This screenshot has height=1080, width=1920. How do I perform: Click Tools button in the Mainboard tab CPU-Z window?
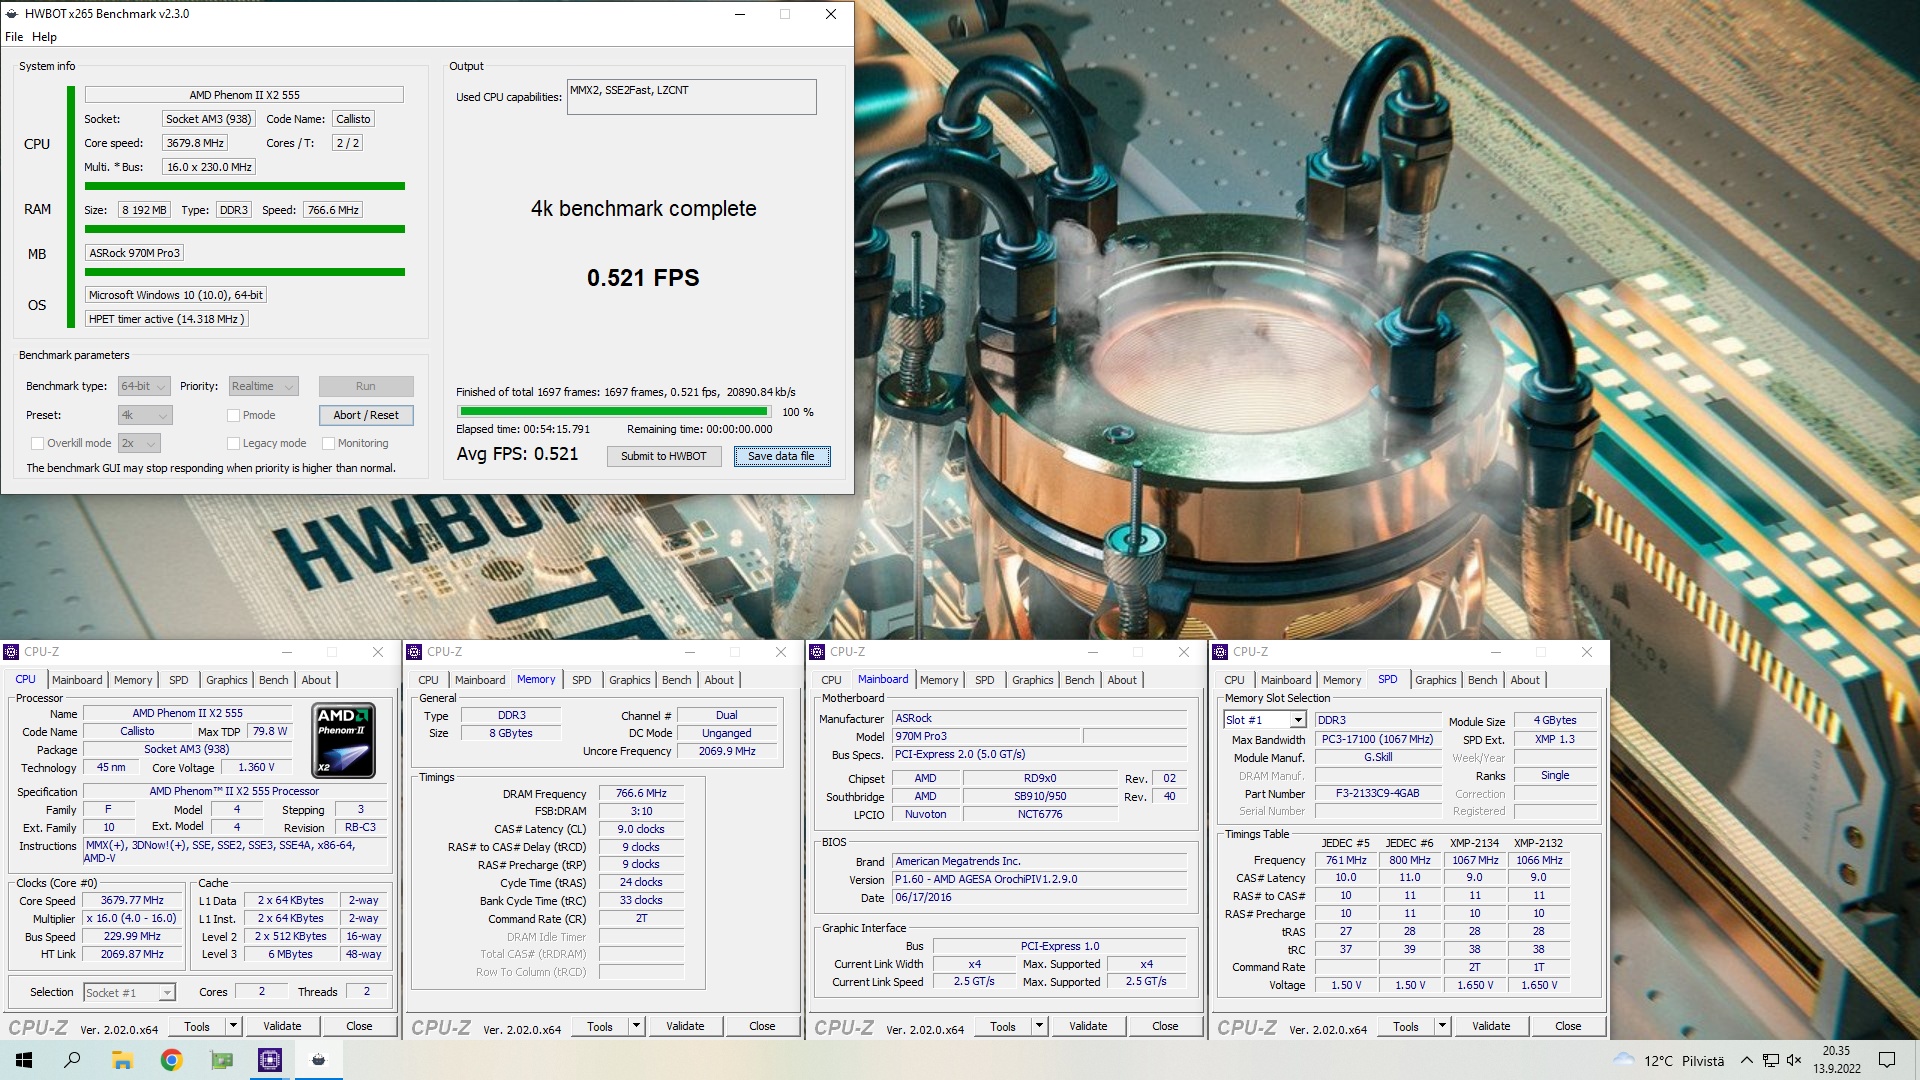coord(1003,1026)
